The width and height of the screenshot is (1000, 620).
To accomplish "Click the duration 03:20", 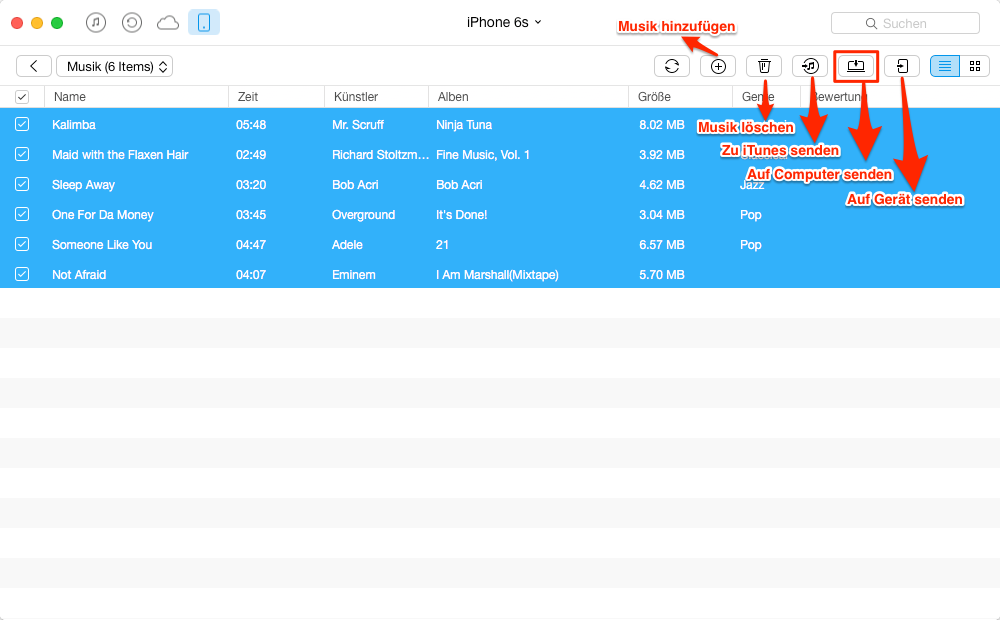I will tap(251, 185).
